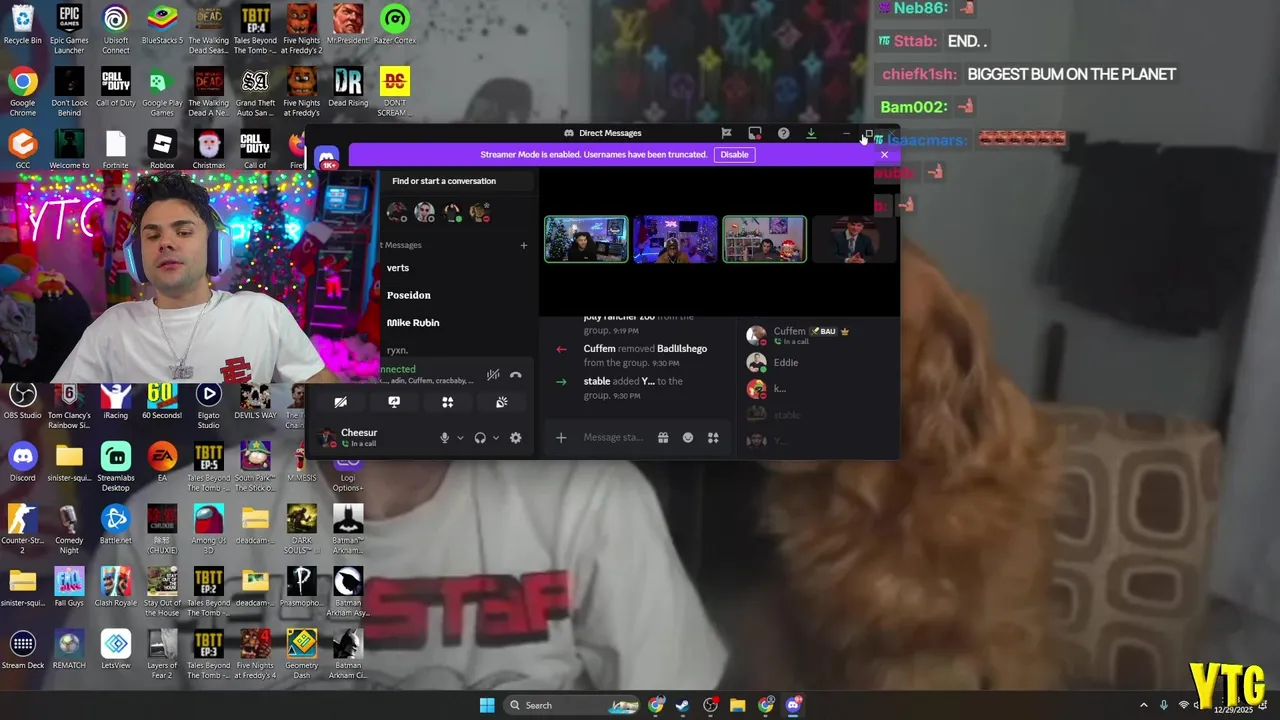Select the man-in-suit call video tile

[852, 239]
